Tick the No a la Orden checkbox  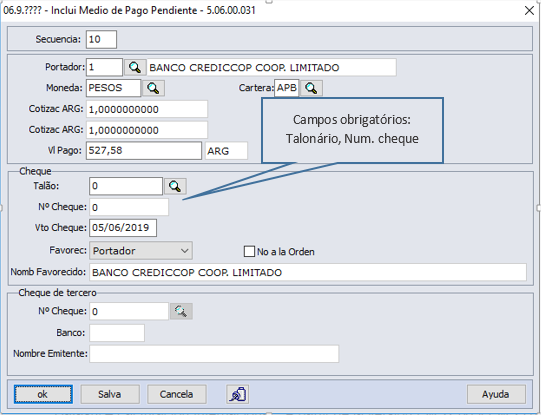pos(249,251)
